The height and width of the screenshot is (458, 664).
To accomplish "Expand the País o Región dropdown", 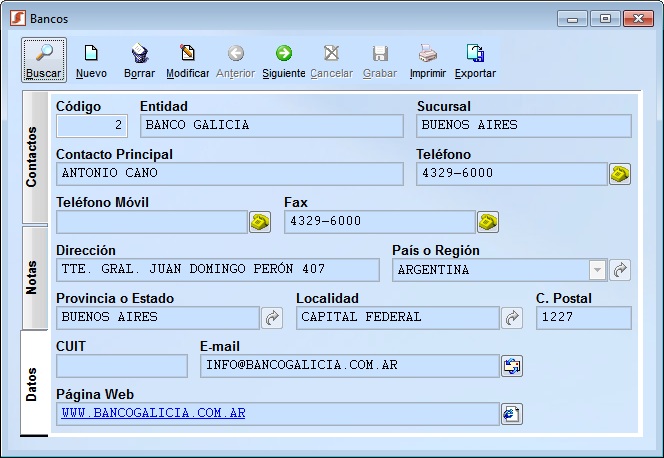I will point(597,270).
